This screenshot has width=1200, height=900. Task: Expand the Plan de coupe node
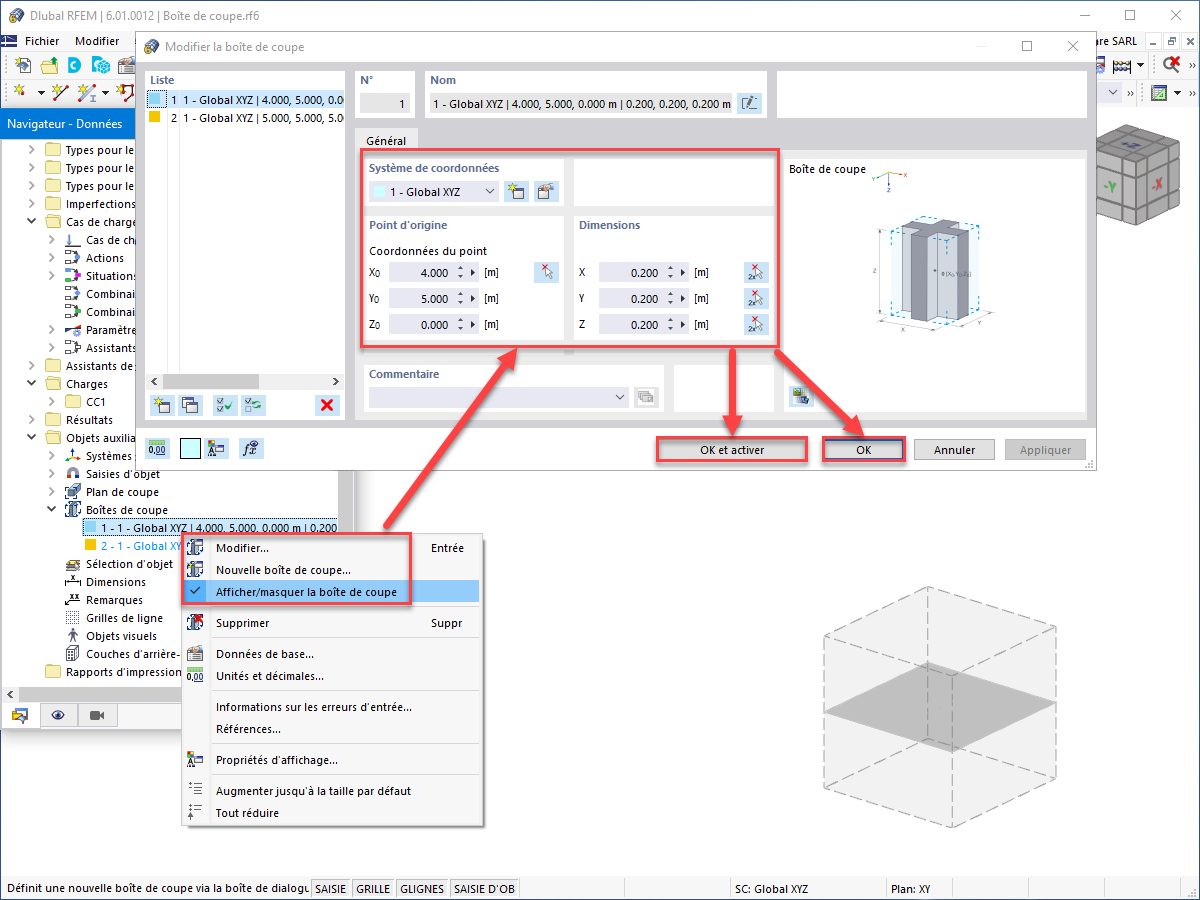pos(52,492)
